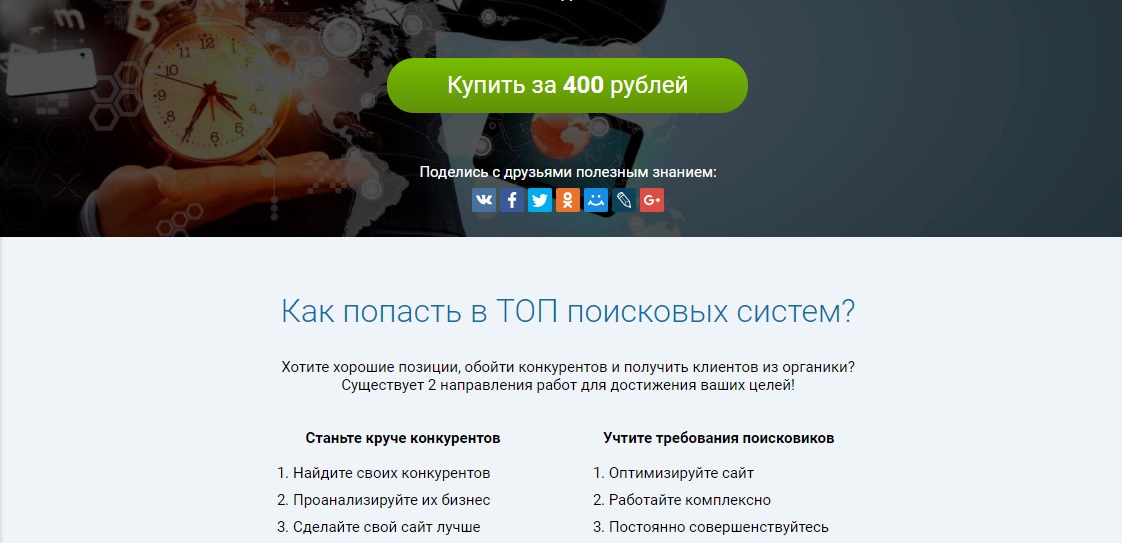Click the 'Как попасть в ТОП поисковых систем?' heading

[x=567, y=312]
